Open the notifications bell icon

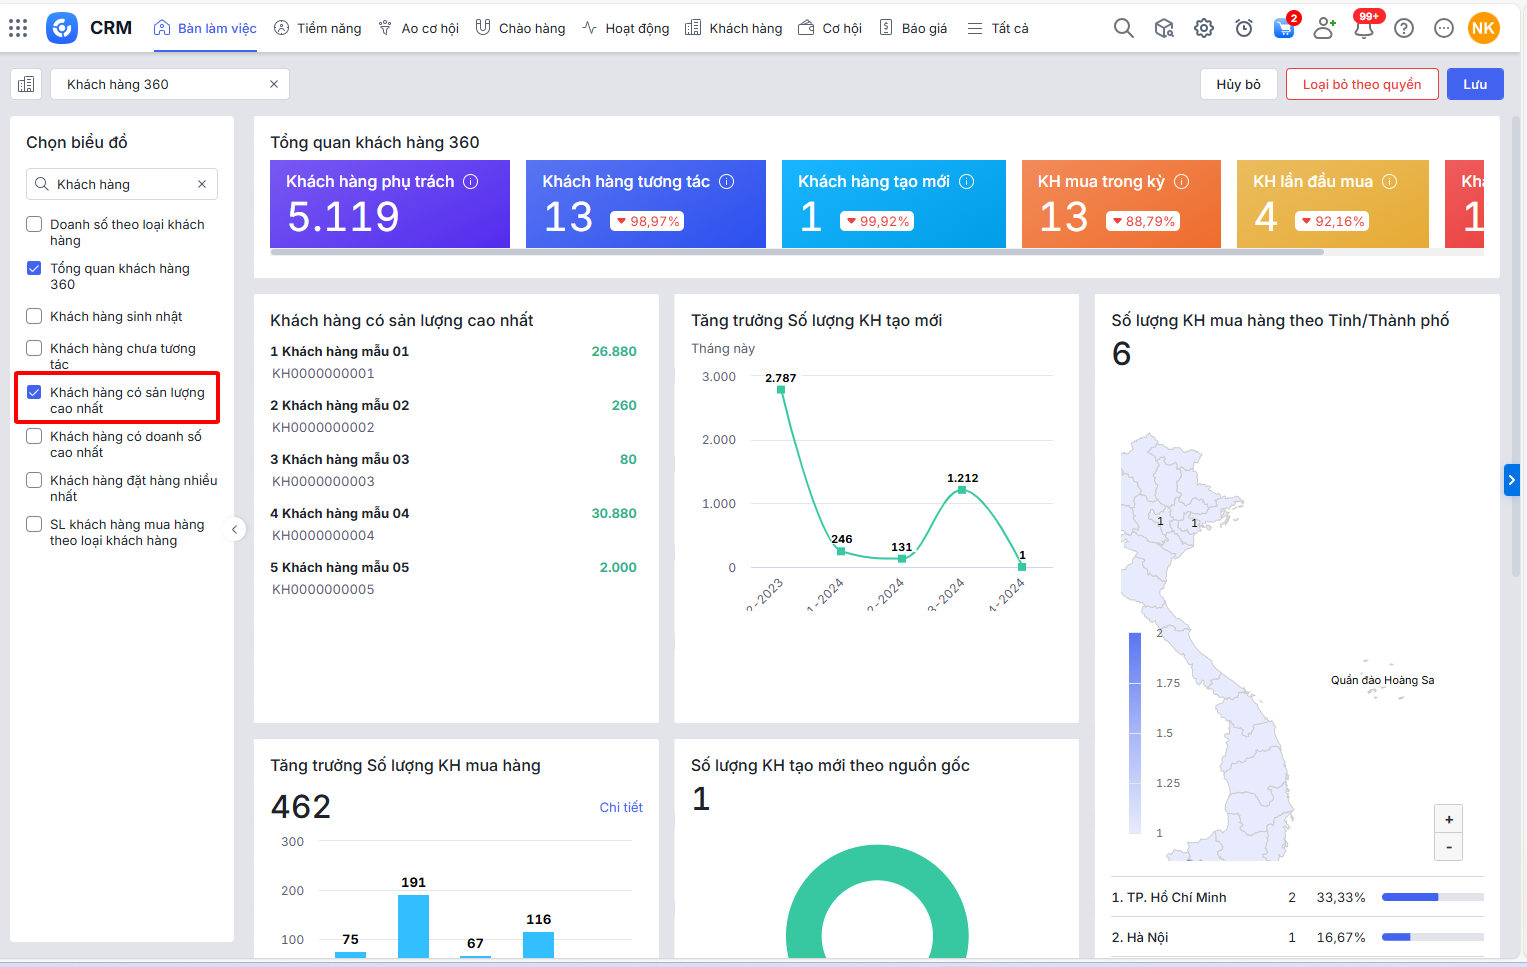tap(1363, 28)
